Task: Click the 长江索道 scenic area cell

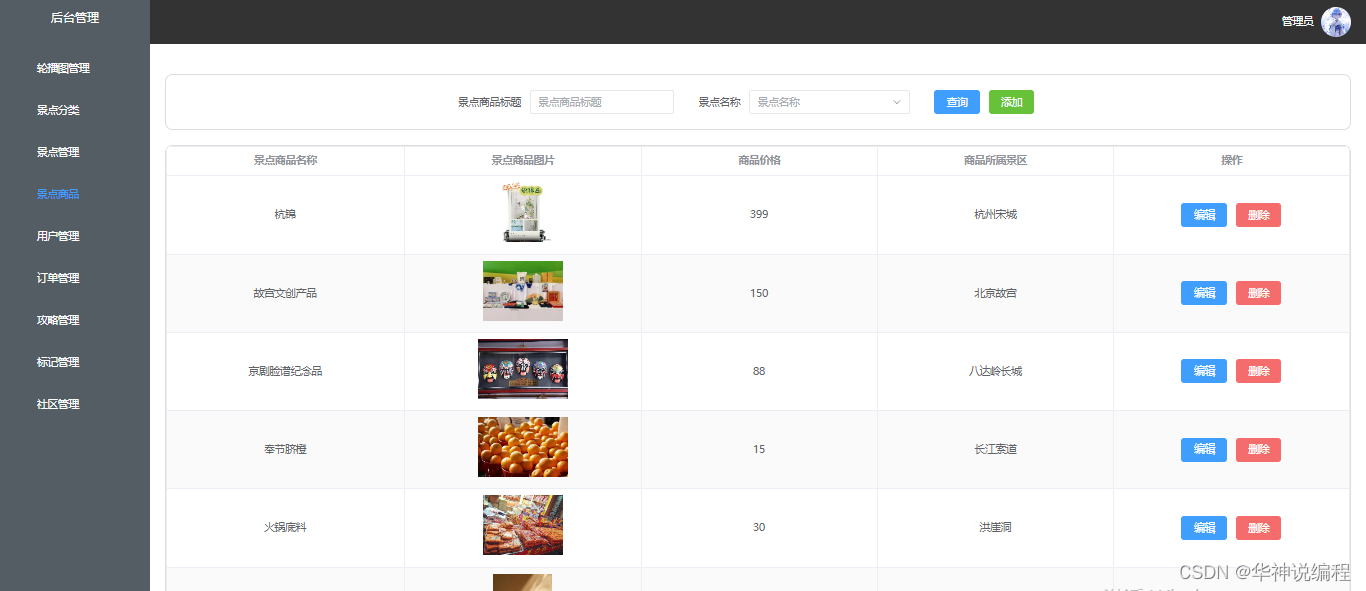Action: pyautogui.click(x=995, y=449)
